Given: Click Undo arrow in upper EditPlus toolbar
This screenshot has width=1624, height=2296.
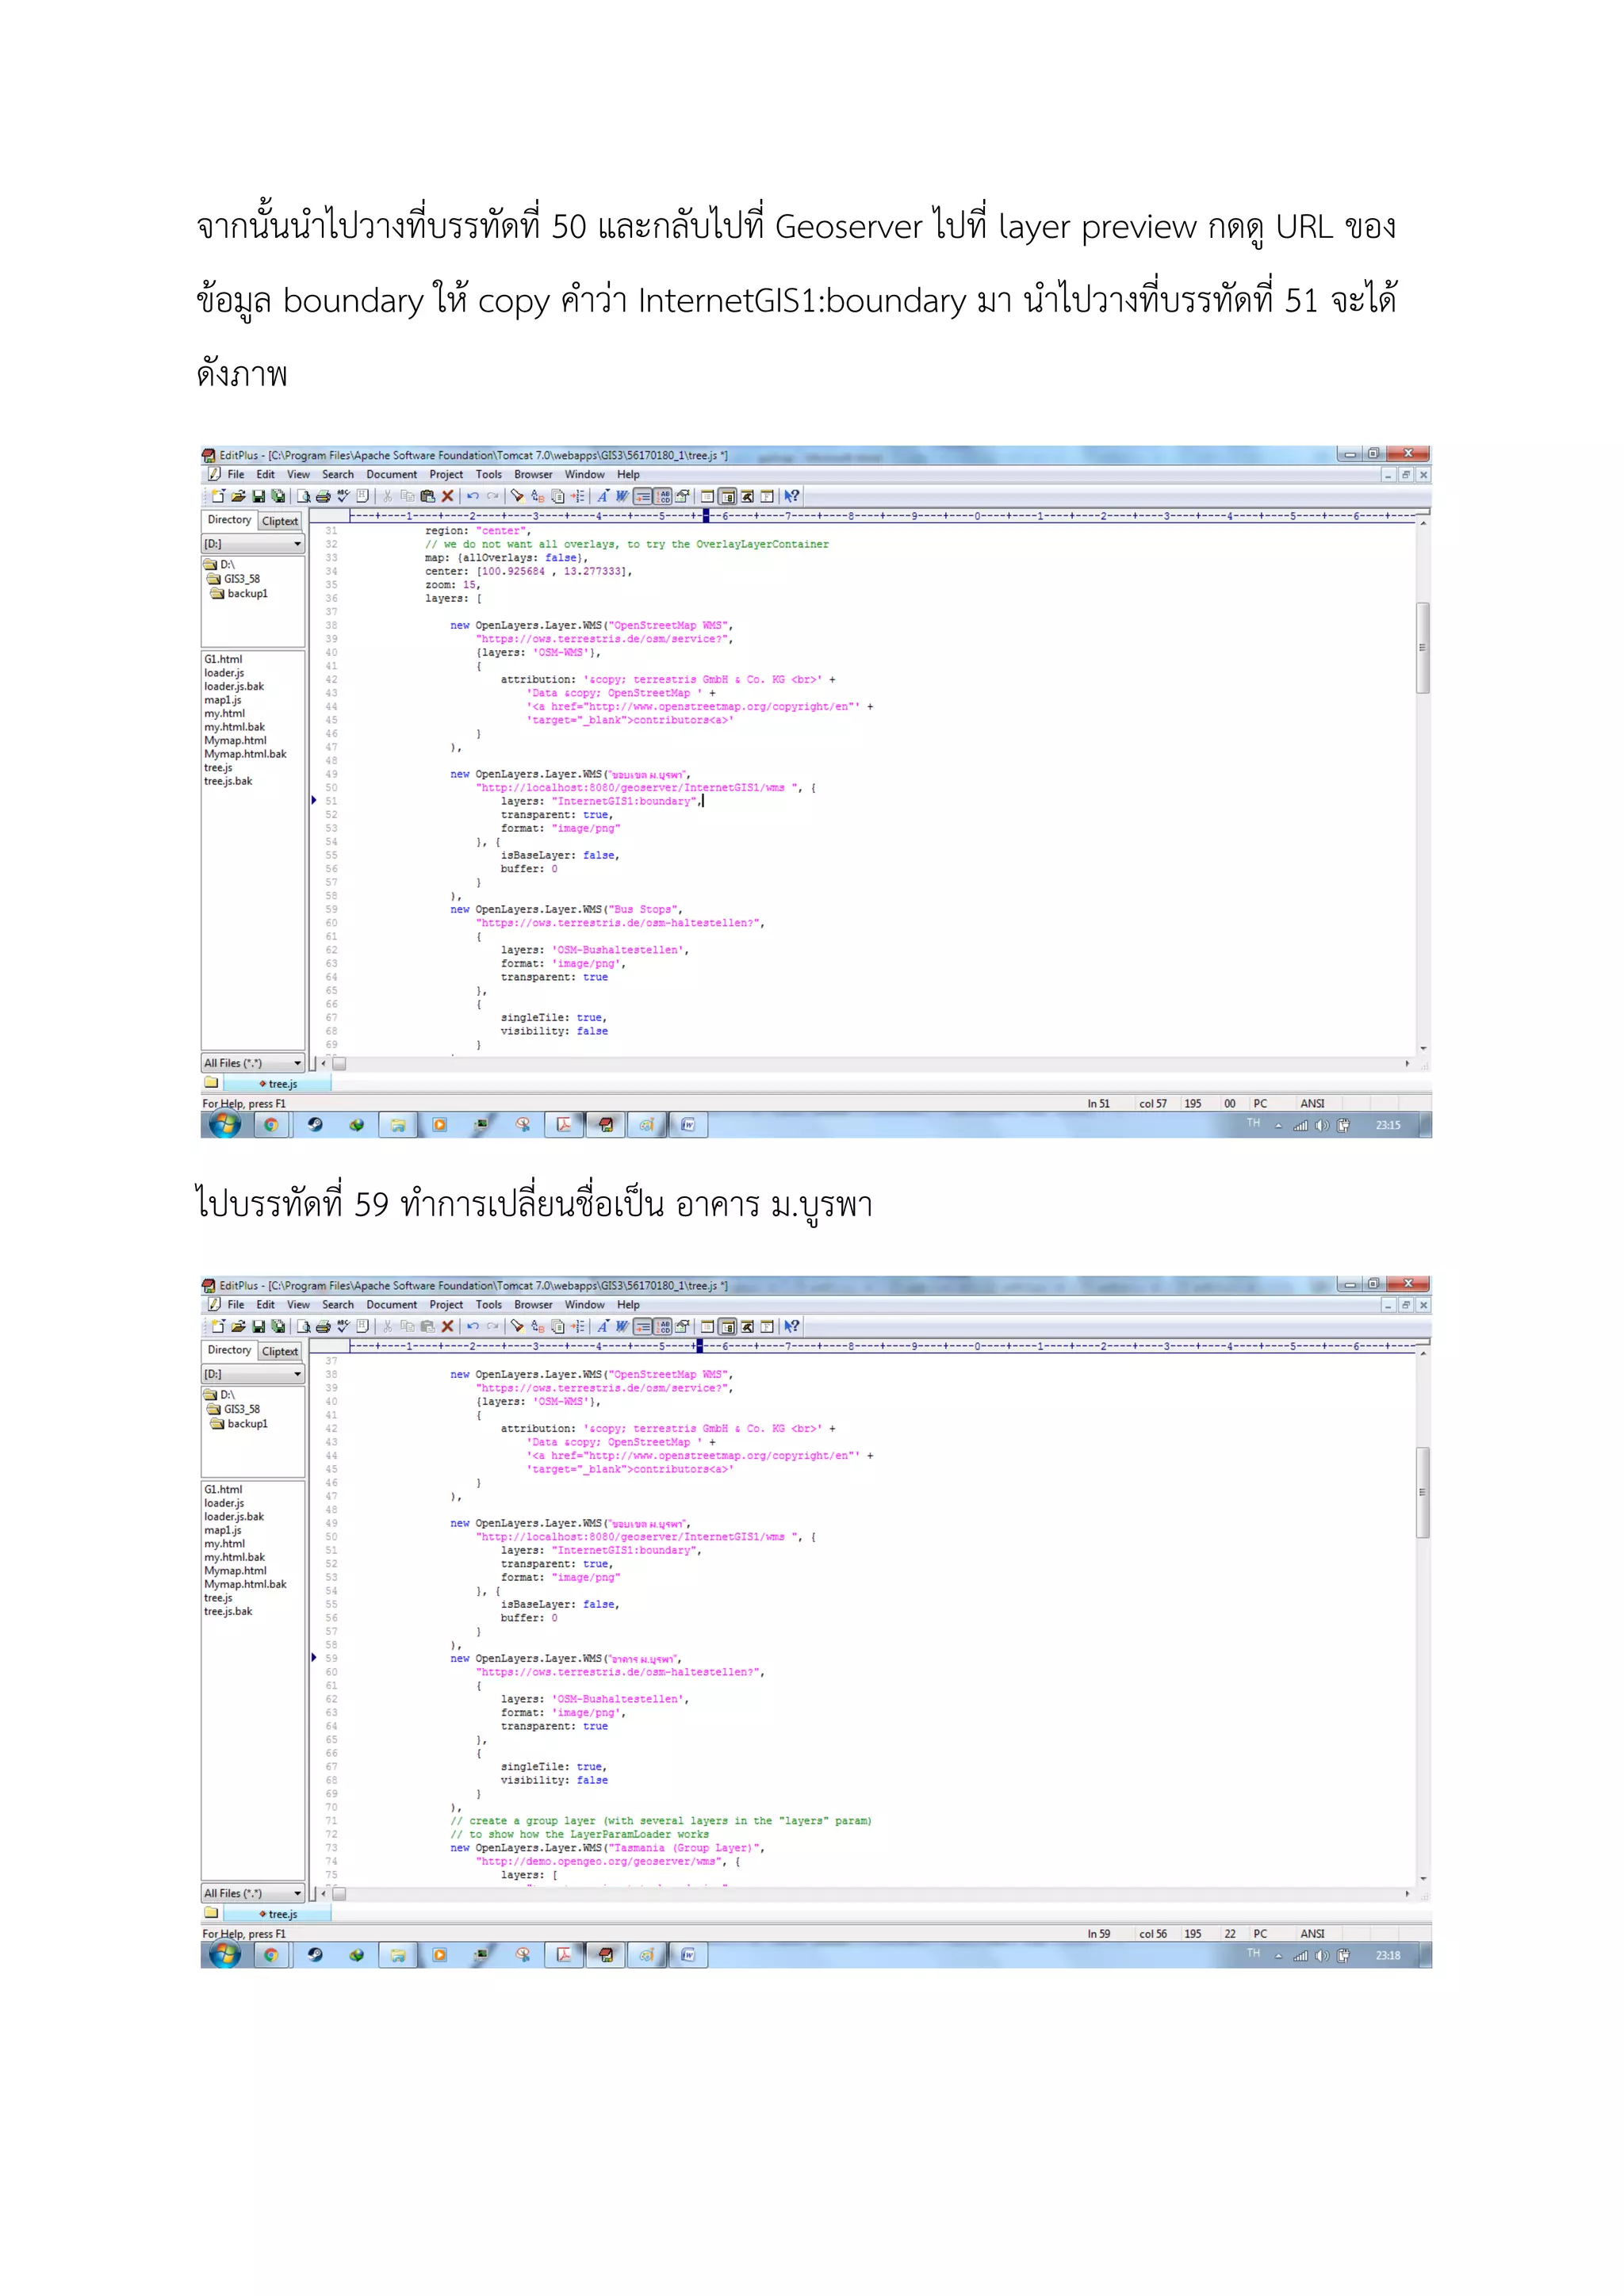Looking at the screenshot, I should tap(473, 496).
